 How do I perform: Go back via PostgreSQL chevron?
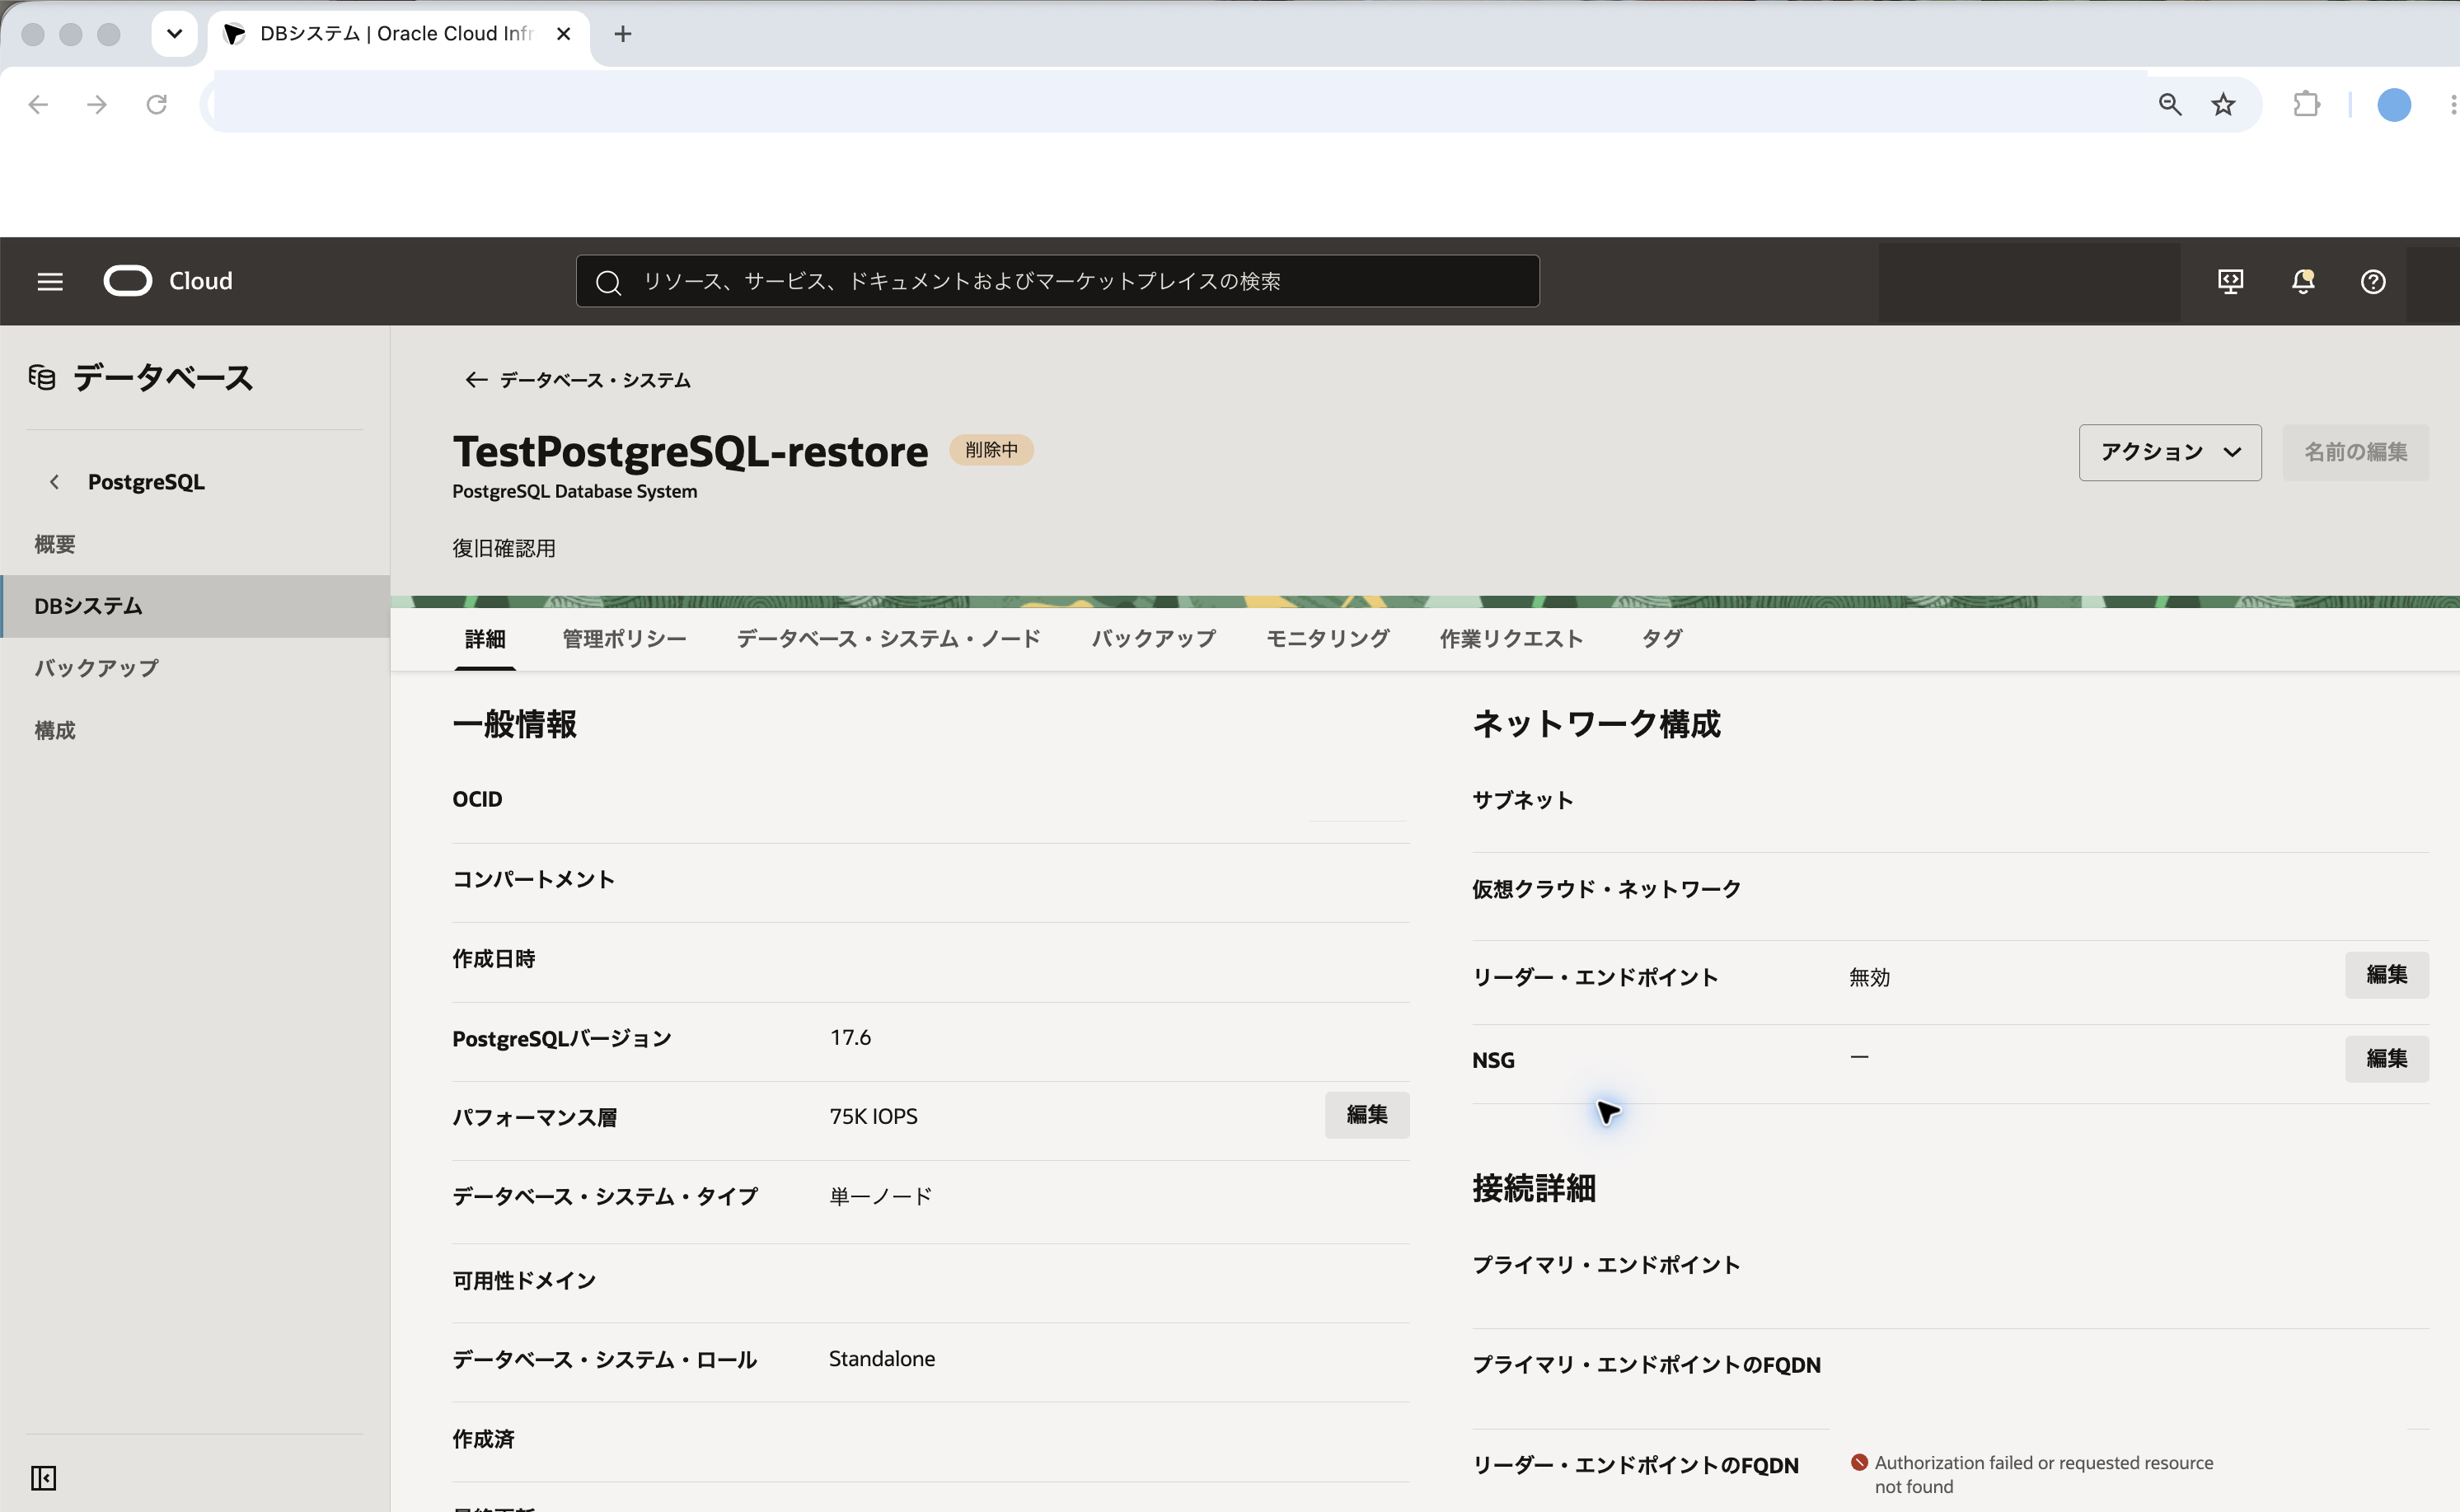tap(54, 482)
